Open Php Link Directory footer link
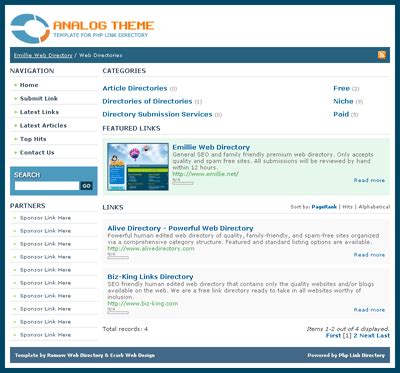400x373 pixels. point(362,355)
